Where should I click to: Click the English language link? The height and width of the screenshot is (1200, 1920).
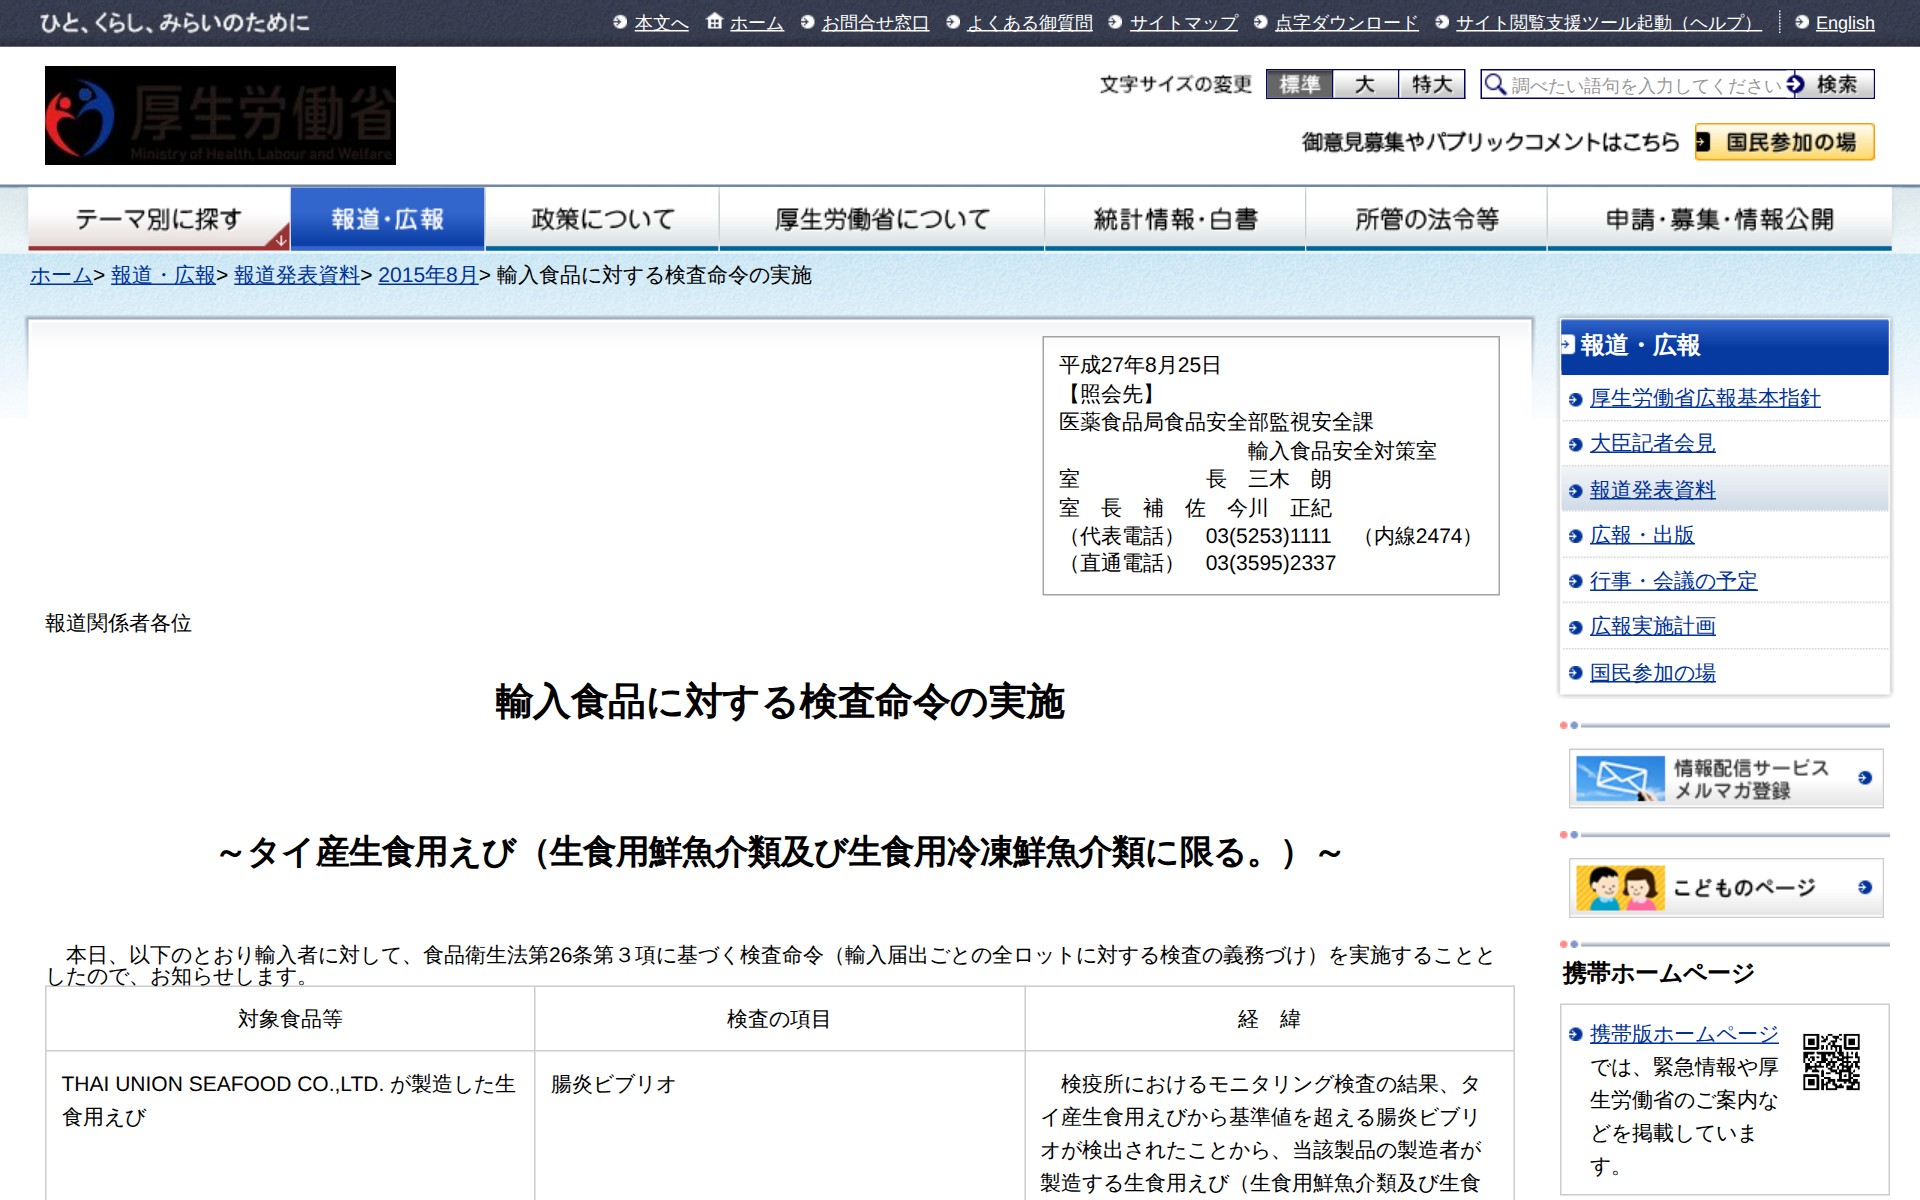[x=1845, y=22]
